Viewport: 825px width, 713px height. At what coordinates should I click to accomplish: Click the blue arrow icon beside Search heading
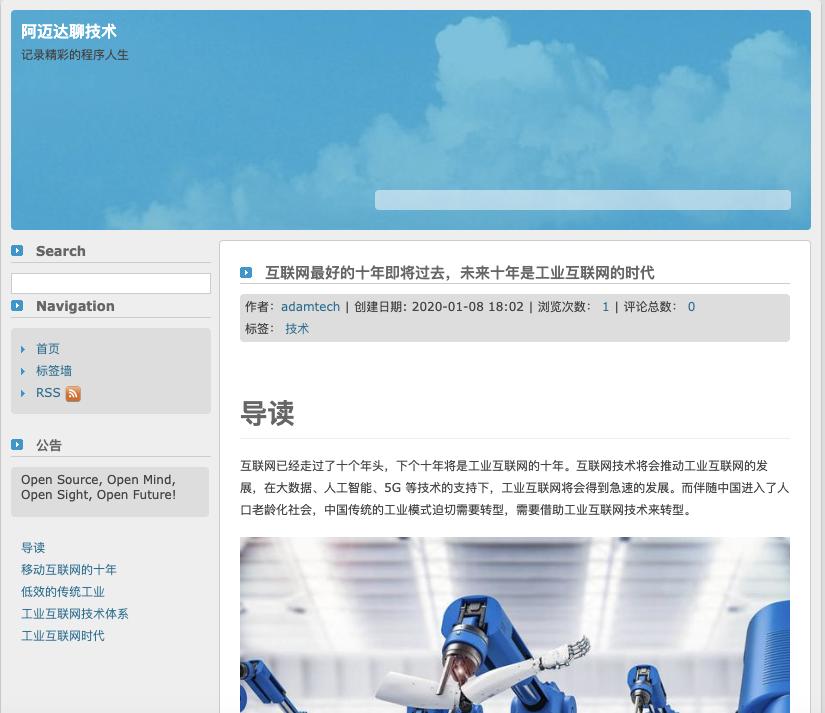(x=17, y=250)
